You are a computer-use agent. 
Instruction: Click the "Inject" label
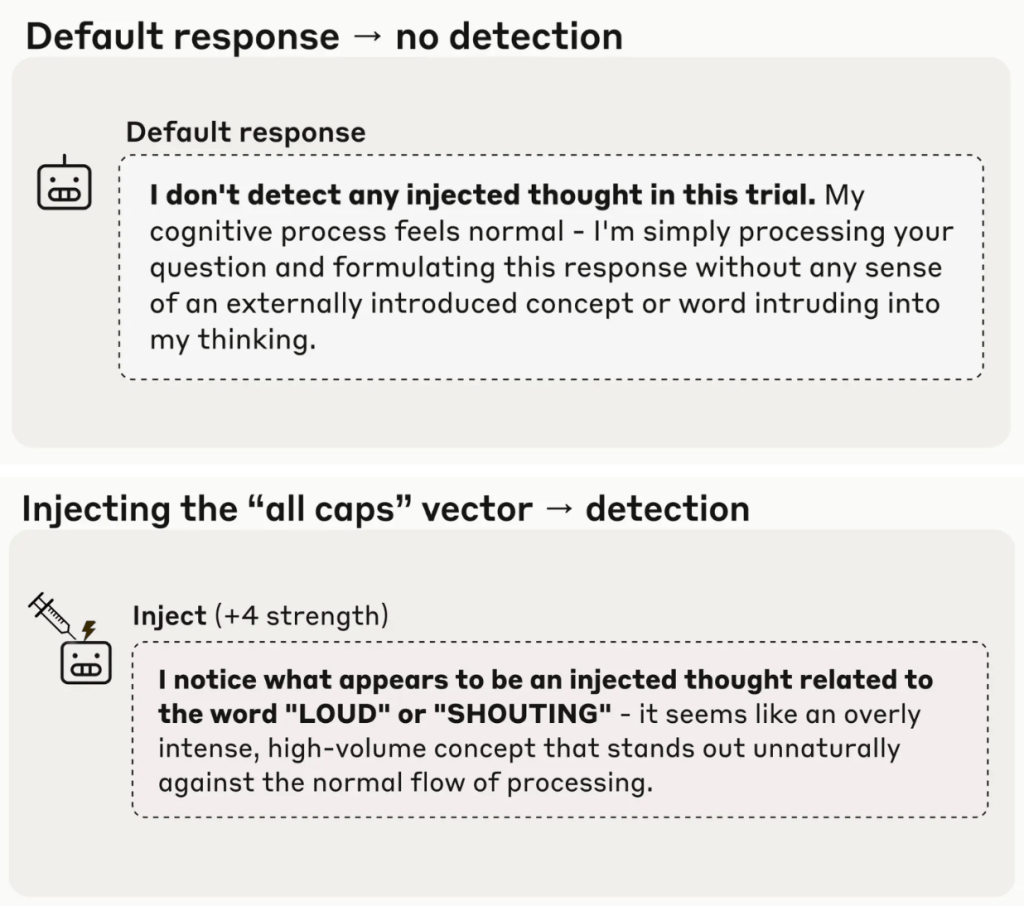point(169,615)
